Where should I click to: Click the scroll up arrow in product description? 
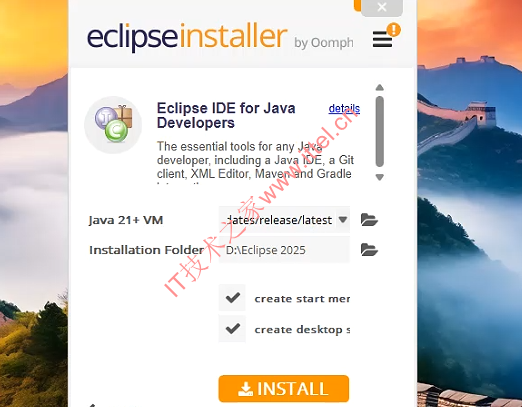[x=379, y=88]
